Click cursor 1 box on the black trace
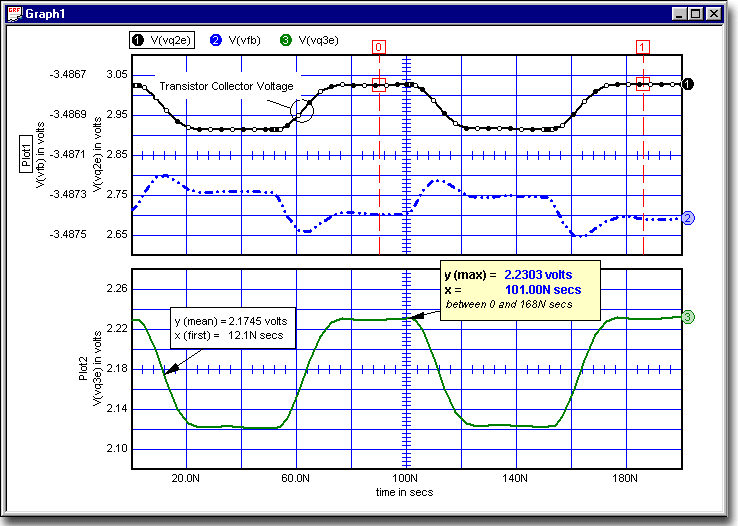The width and height of the screenshot is (738, 526). tap(642, 85)
